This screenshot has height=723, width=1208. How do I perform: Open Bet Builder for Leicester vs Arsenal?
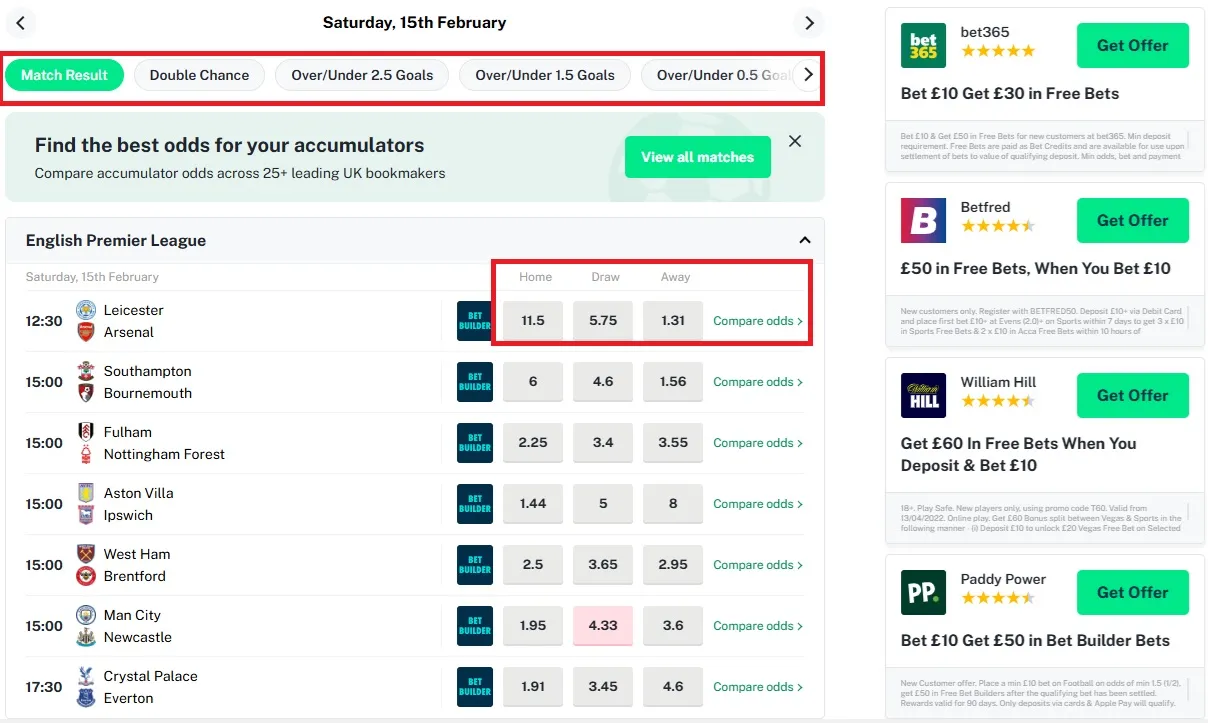tap(474, 321)
